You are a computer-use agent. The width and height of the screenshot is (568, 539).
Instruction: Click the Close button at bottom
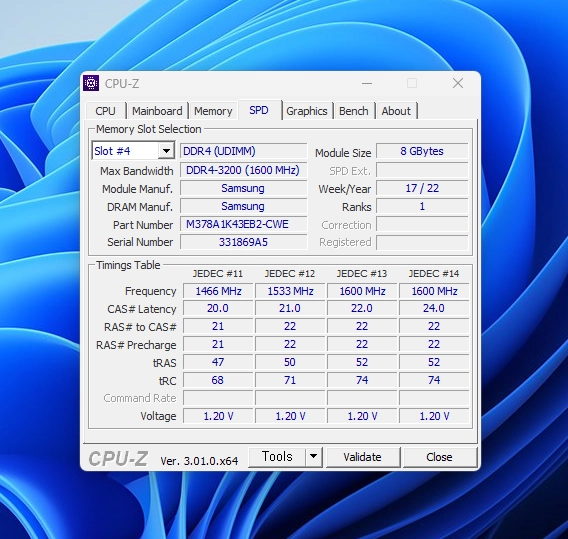pyautogui.click(x=439, y=457)
